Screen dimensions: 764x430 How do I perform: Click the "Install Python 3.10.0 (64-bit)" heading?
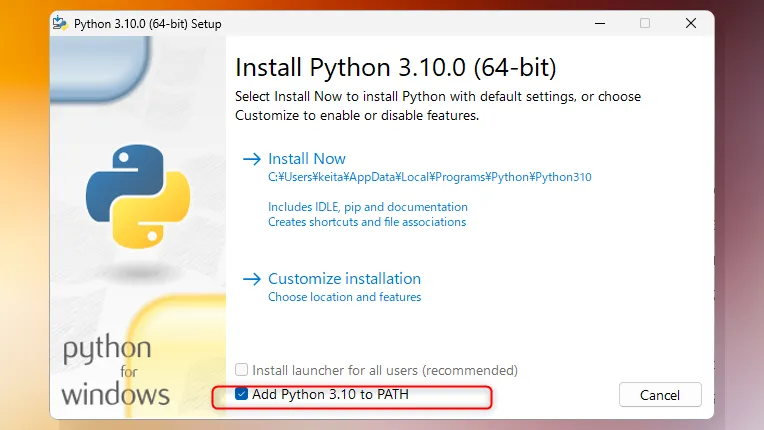(395, 68)
